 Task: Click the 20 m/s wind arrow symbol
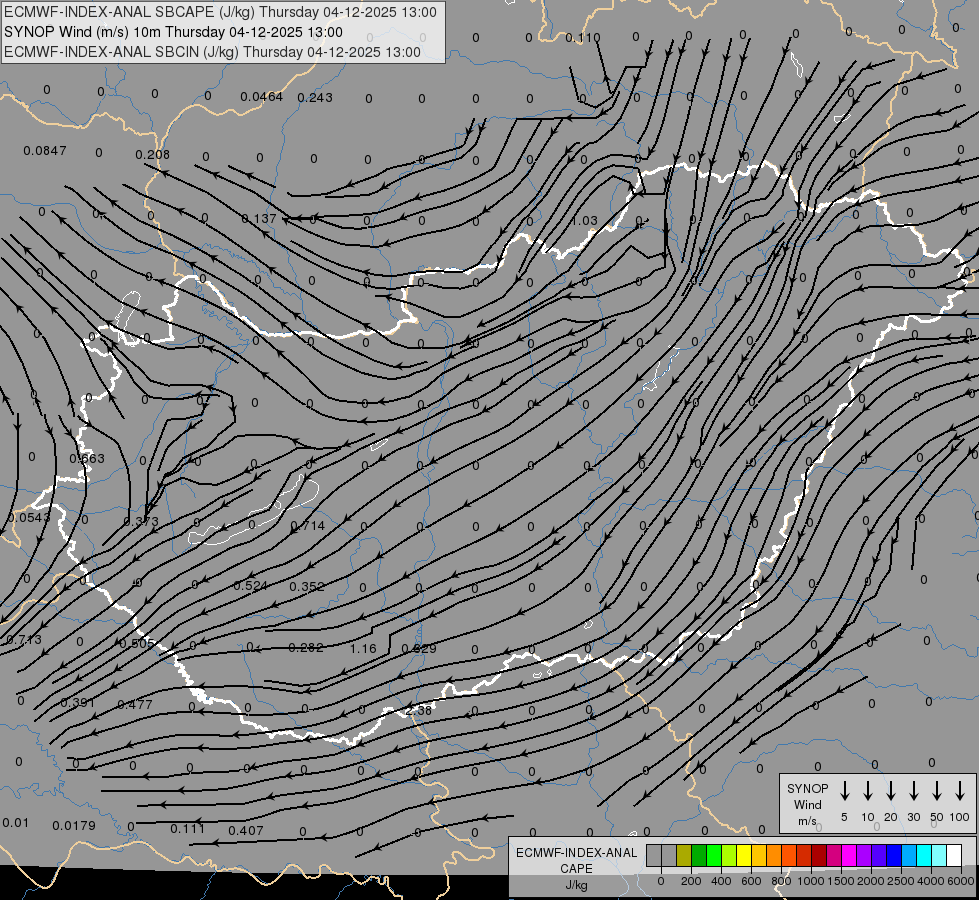point(891,791)
